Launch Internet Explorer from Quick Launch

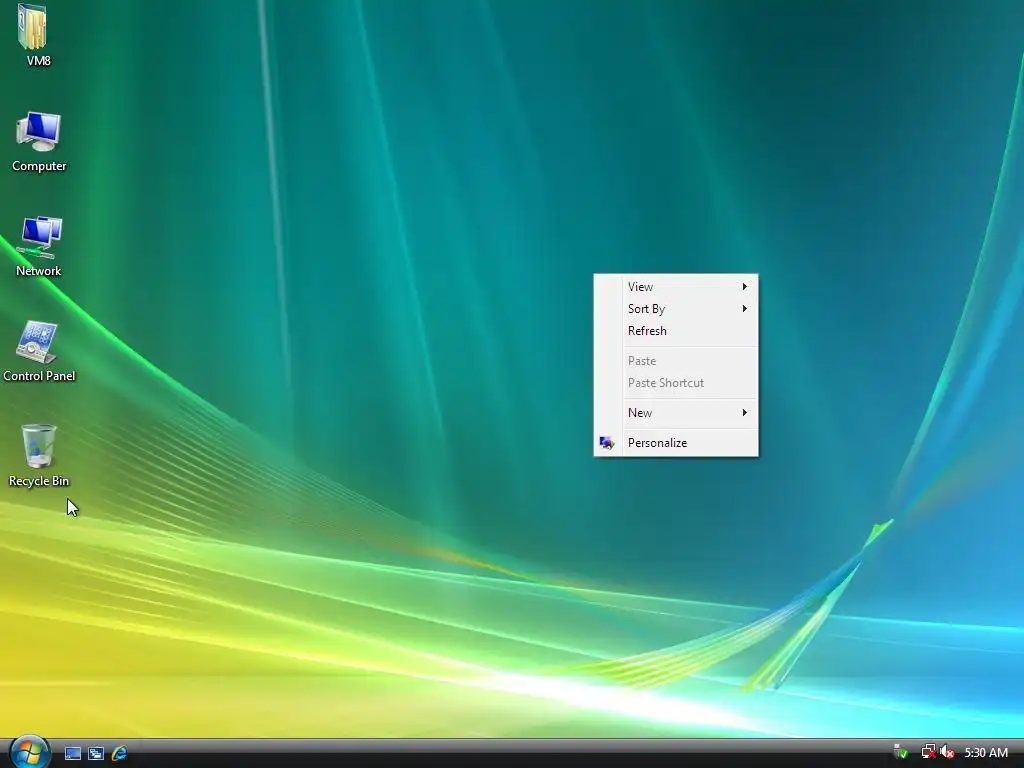(120, 754)
